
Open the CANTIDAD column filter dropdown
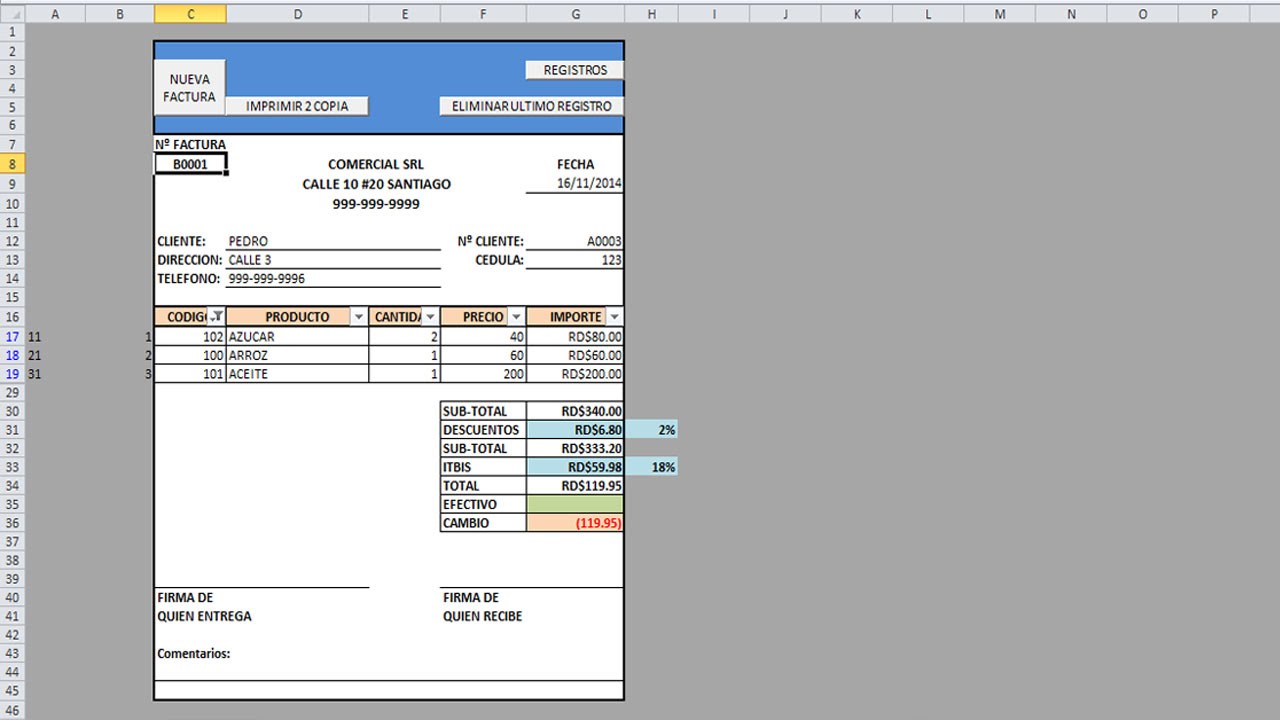pyautogui.click(x=430, y=317)
